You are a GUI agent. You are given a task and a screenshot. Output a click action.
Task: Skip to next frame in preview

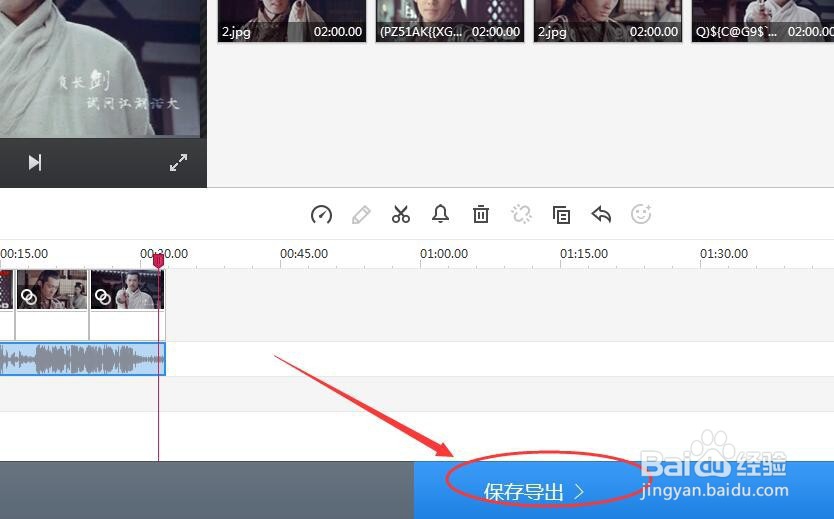click(x=35, y=163)
